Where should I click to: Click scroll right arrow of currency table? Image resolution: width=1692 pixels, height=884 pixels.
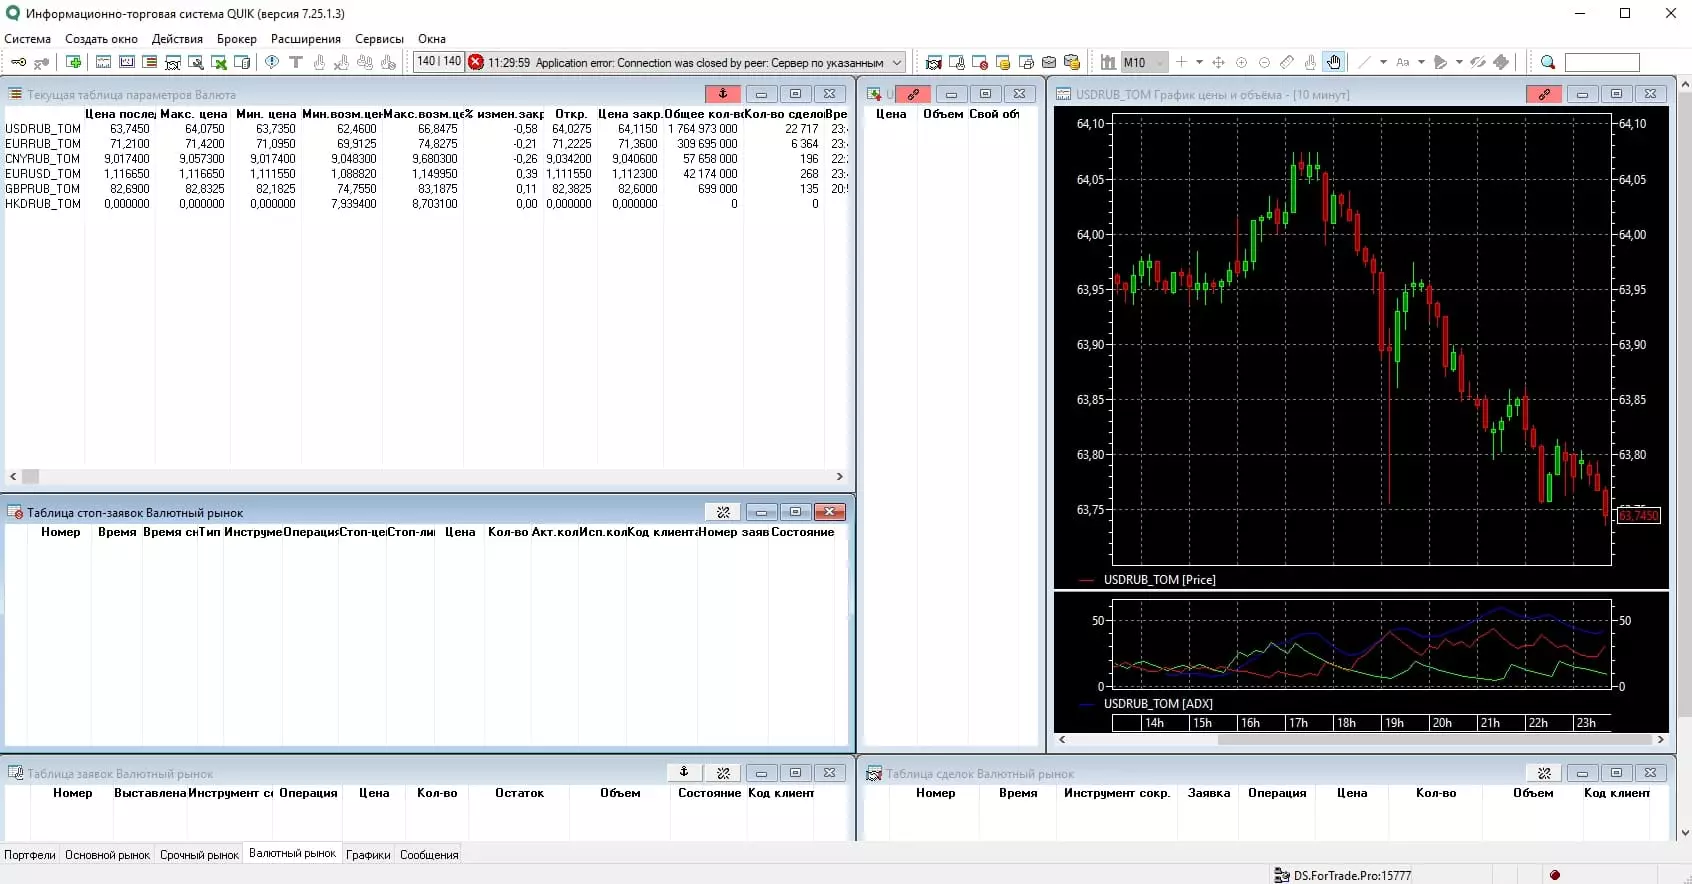click(x=839, y=477)
